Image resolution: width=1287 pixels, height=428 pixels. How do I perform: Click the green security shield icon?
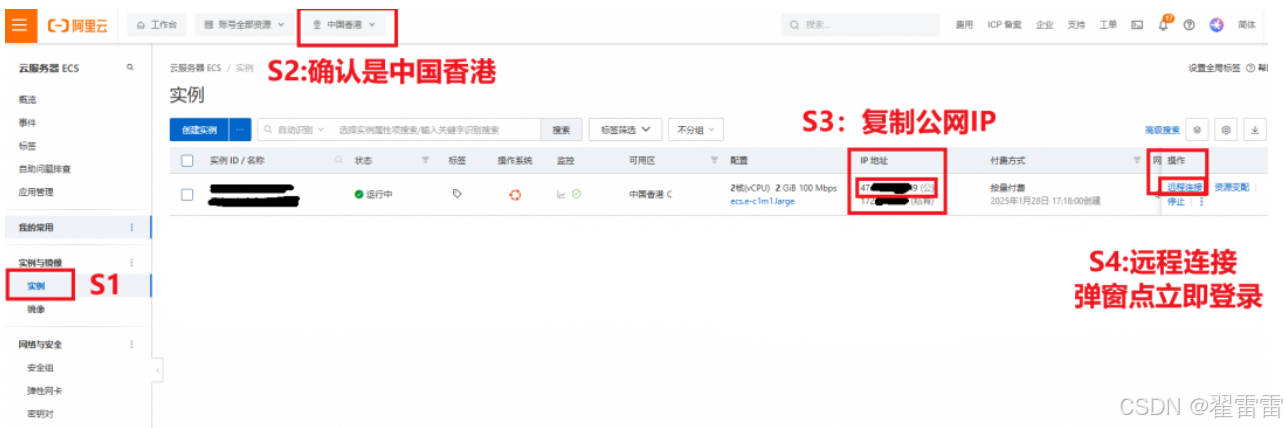577,194
